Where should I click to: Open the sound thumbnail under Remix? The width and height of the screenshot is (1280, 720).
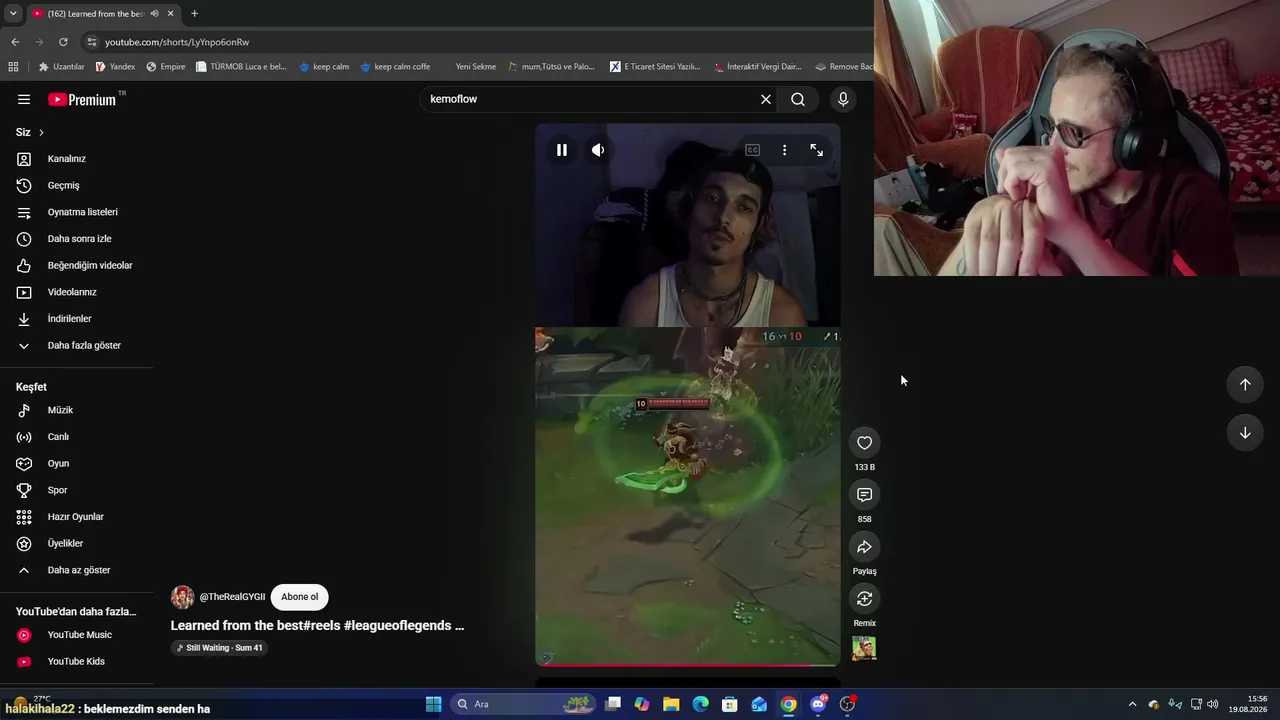[x=864, y=648]
